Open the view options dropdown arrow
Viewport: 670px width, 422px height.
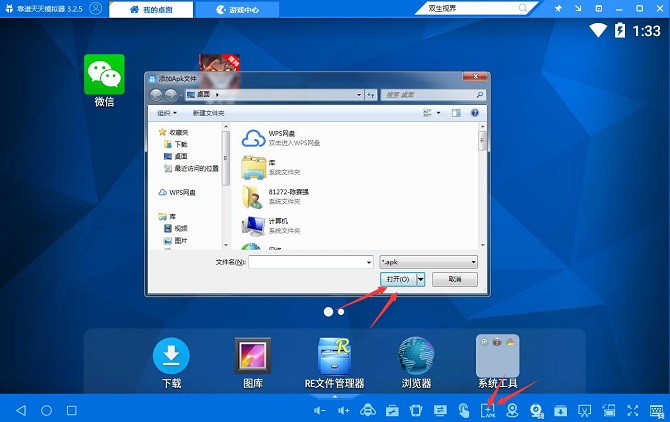click(438, 113)
